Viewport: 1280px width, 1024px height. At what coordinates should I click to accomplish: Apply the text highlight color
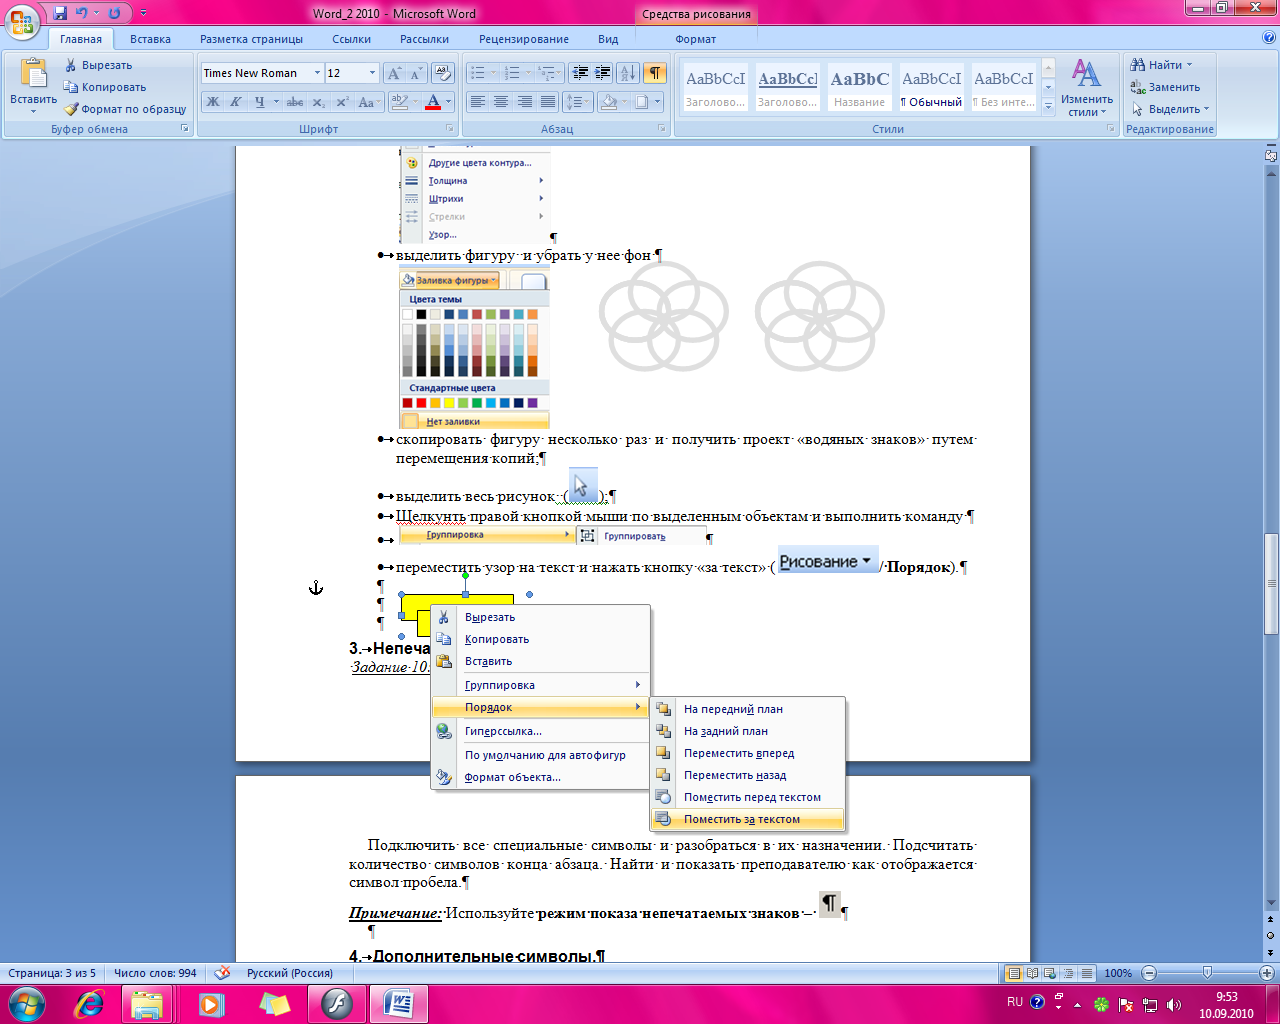coord(399,102)
